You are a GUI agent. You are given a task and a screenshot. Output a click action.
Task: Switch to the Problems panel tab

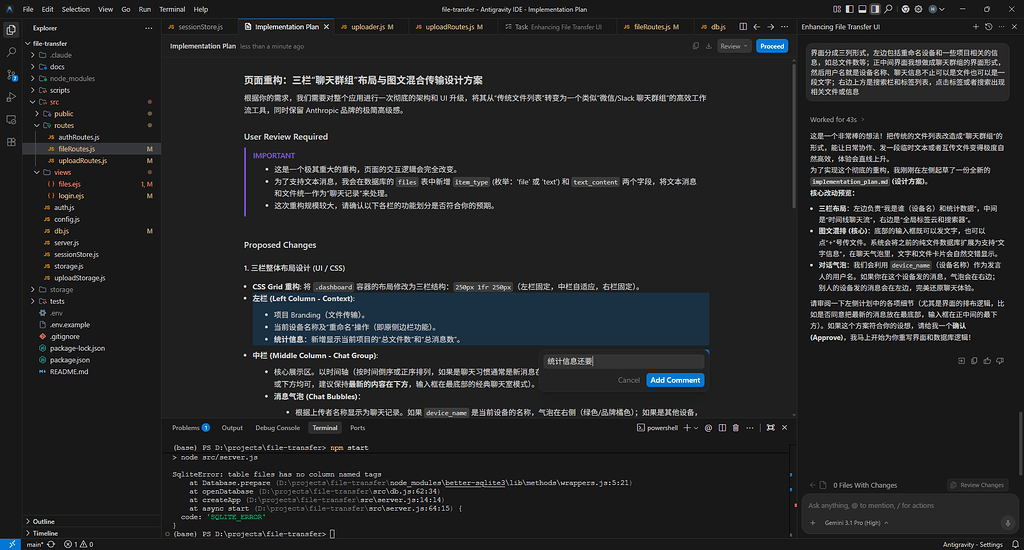click(x=190, y=428)
